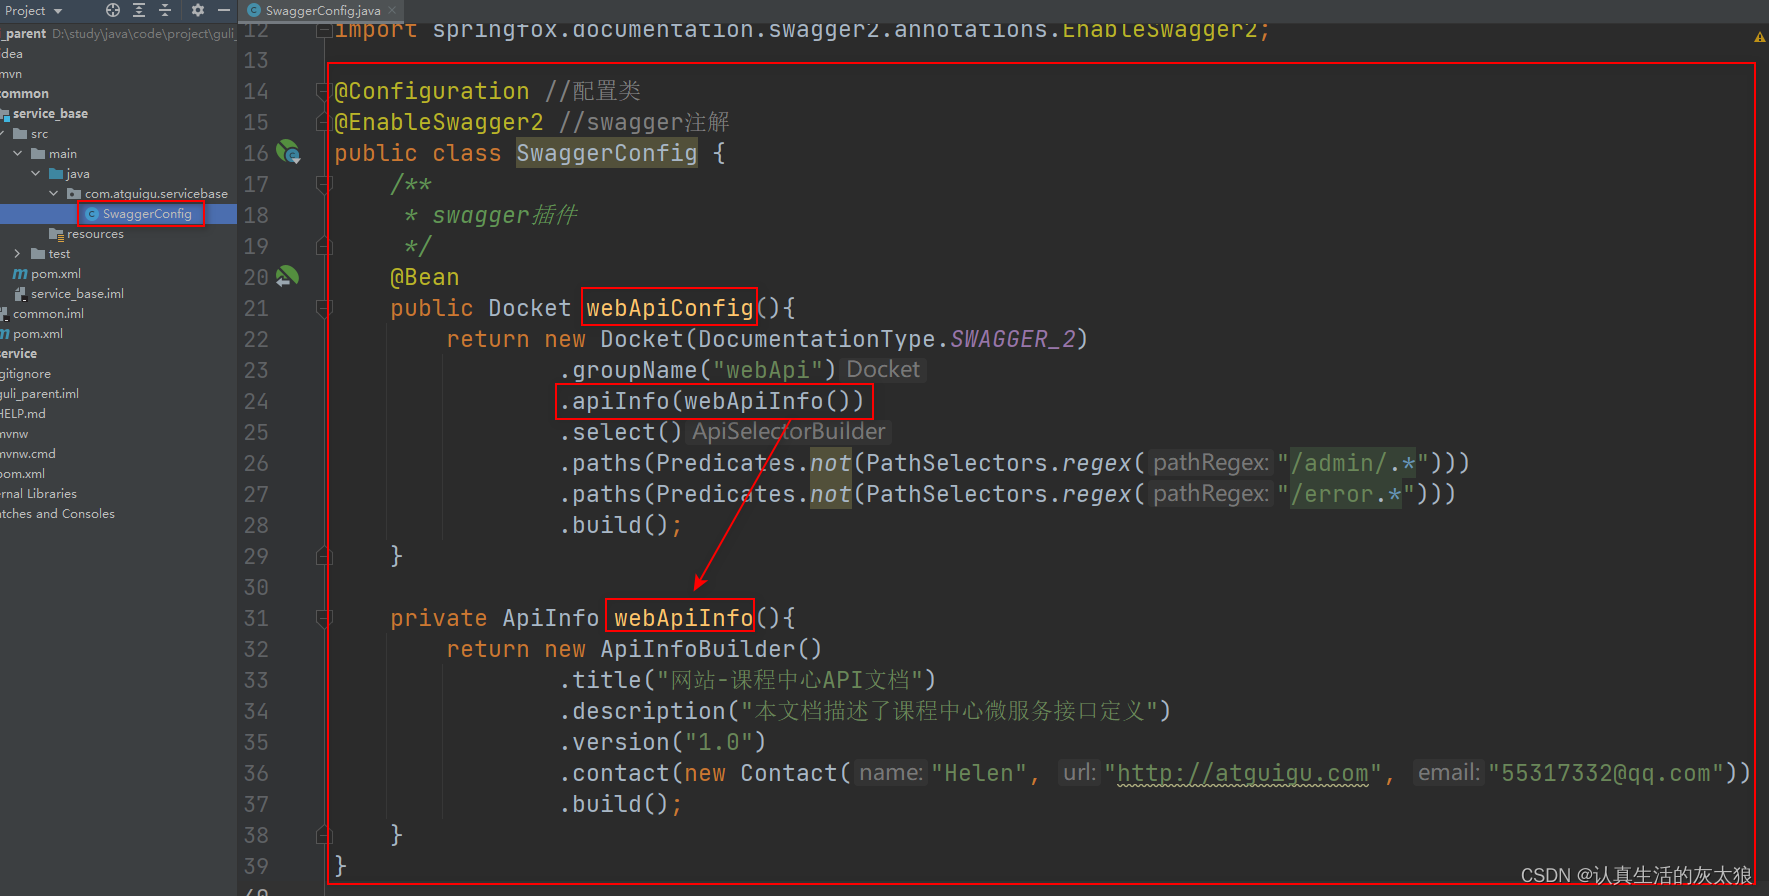Click the yellow warning icon above editor scrollbar
Viewport: 1769px width, 896px height.
click(1759, 37)
